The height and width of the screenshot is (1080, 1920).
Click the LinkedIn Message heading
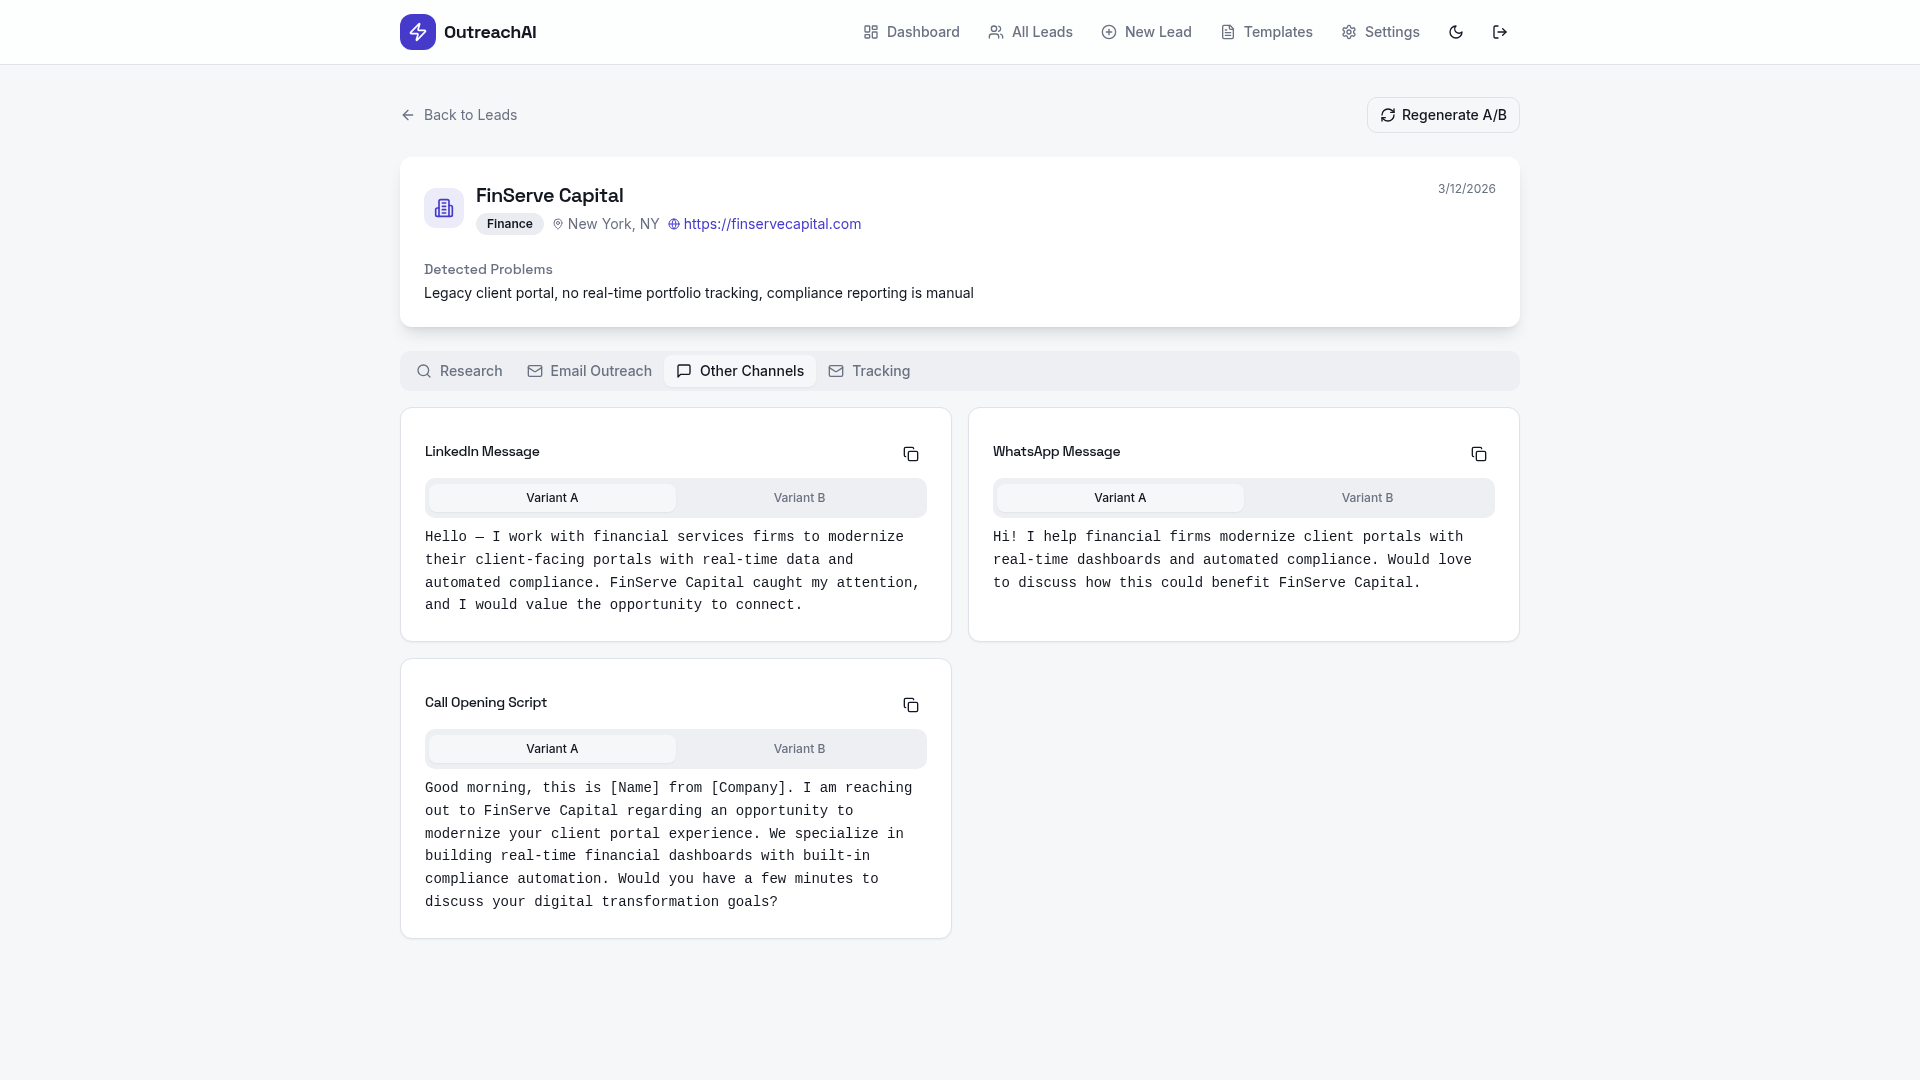[x=482, y=452]
